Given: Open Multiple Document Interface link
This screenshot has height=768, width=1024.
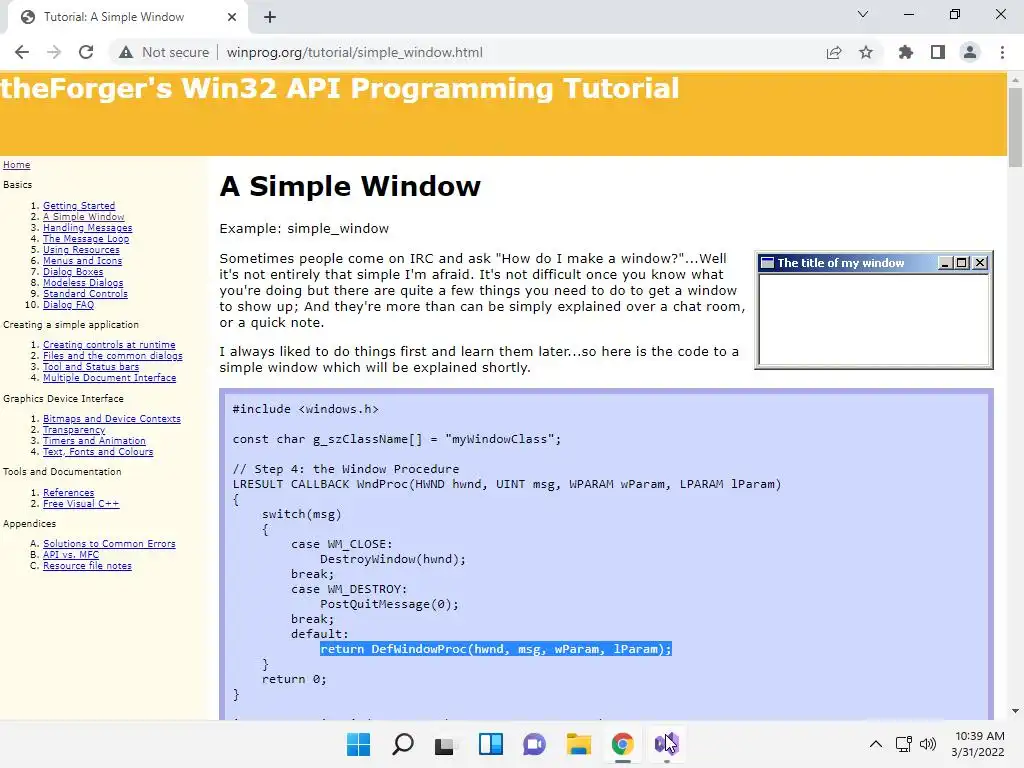Looking at the screenshot, I should (x=110, y=378).
